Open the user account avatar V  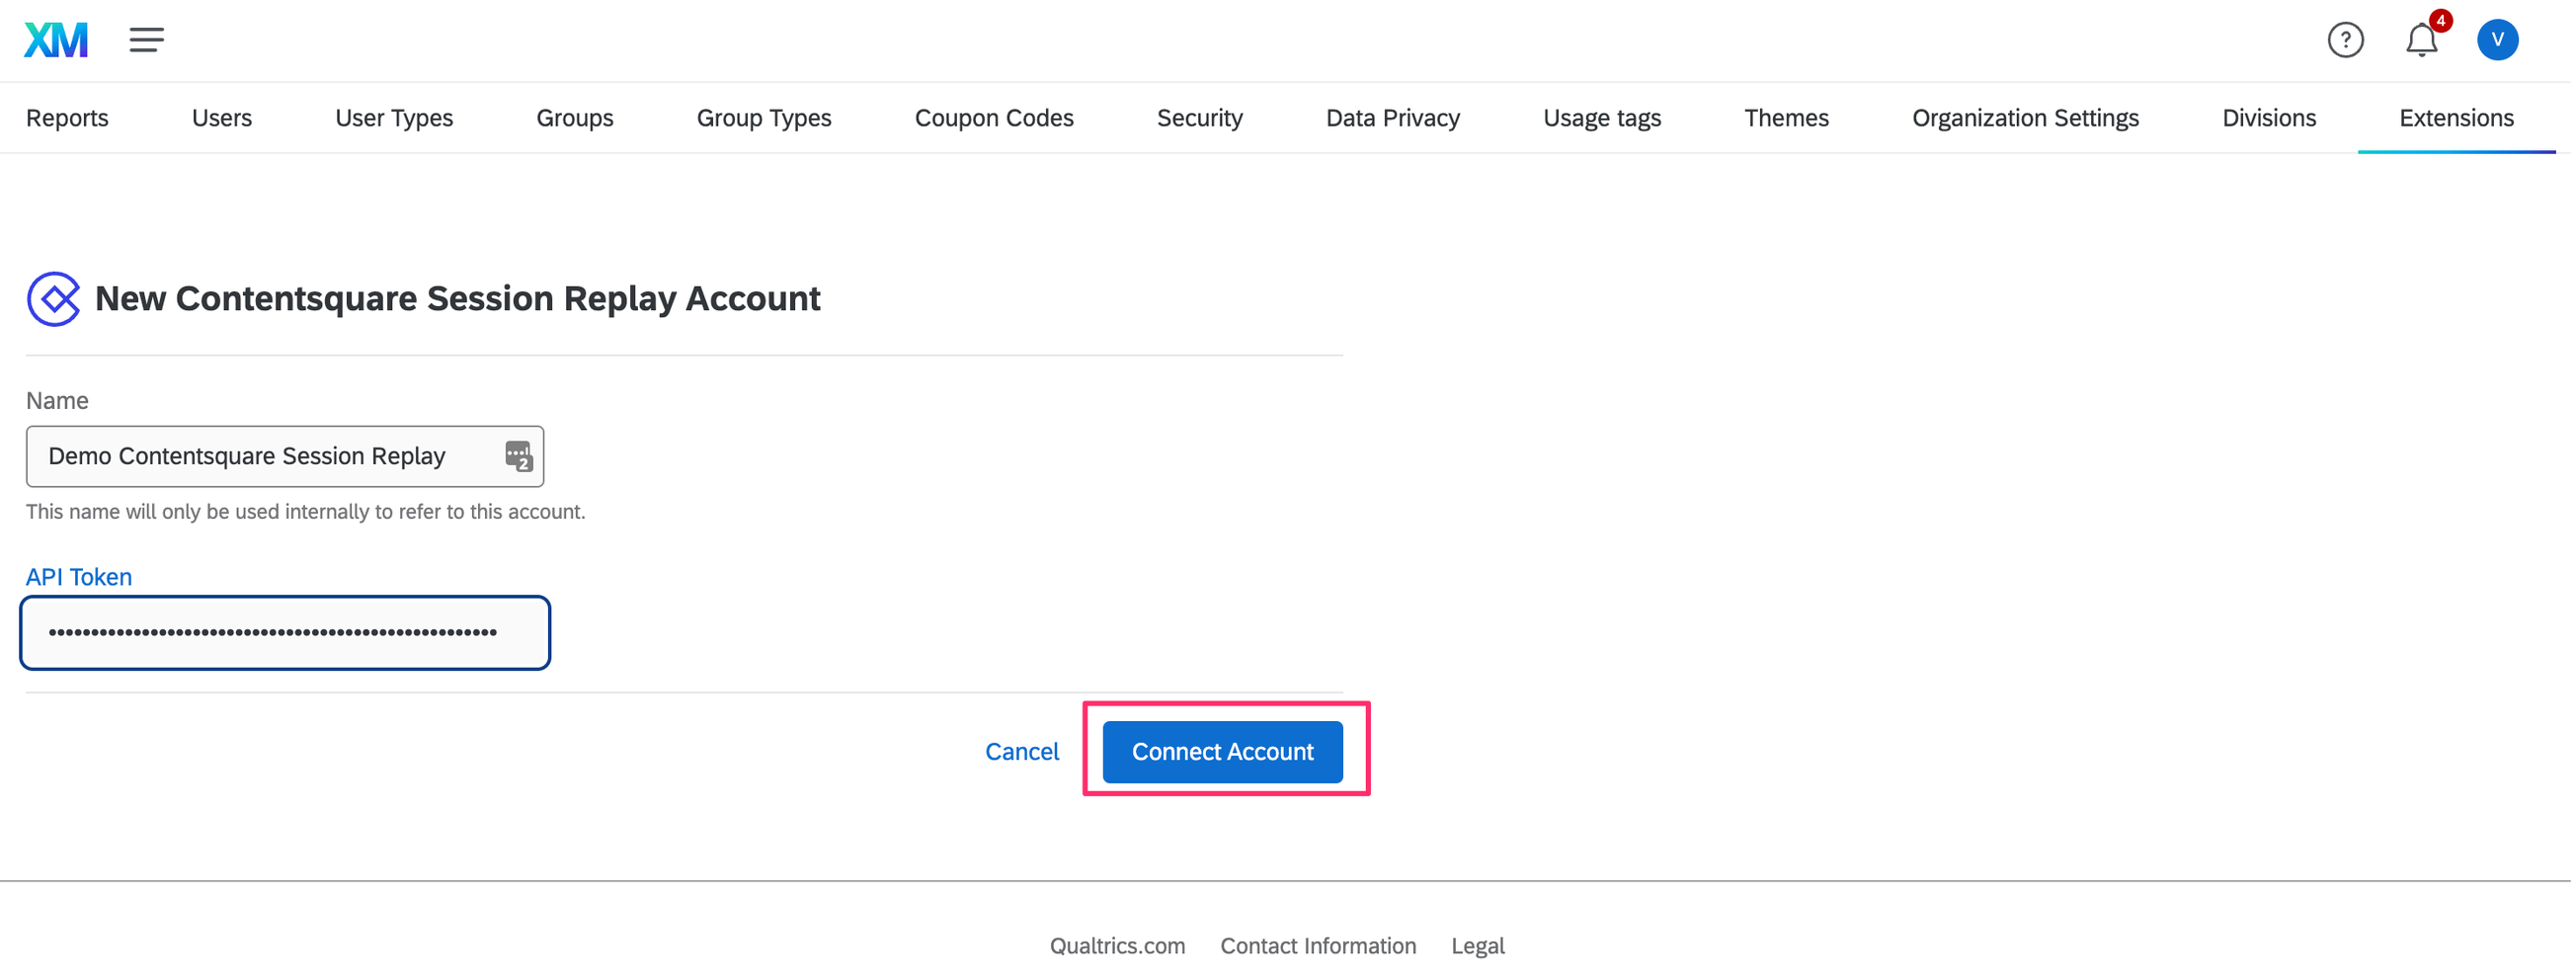point(2497,40)
